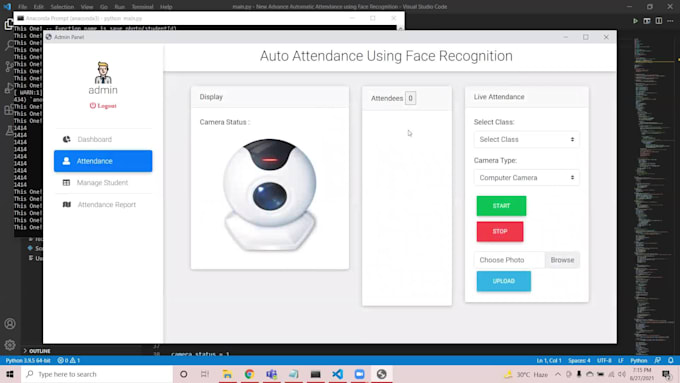This screenshot has width=680, height=383.
Task: Open Windows Start menu
Action: (10, 374)
